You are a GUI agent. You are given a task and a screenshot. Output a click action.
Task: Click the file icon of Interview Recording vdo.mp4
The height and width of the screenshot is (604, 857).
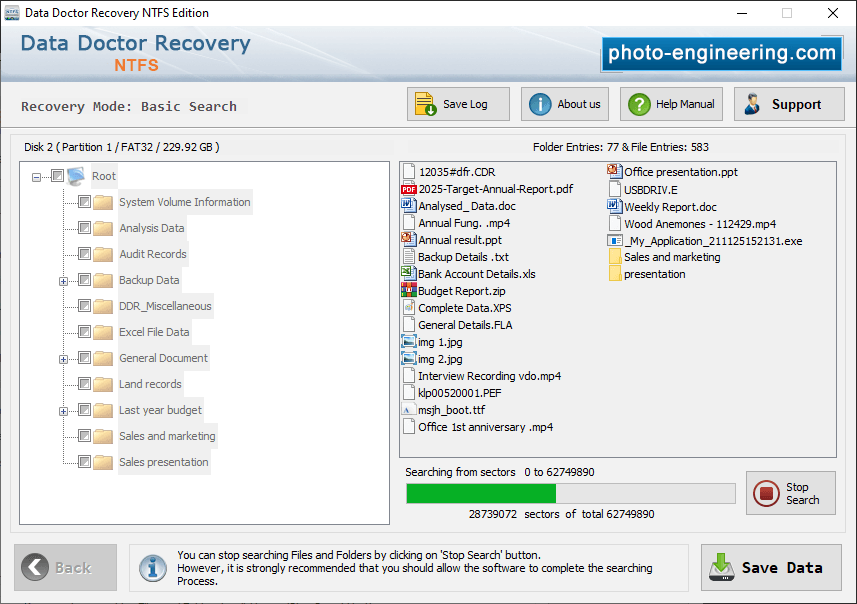(x=408, y=376)
